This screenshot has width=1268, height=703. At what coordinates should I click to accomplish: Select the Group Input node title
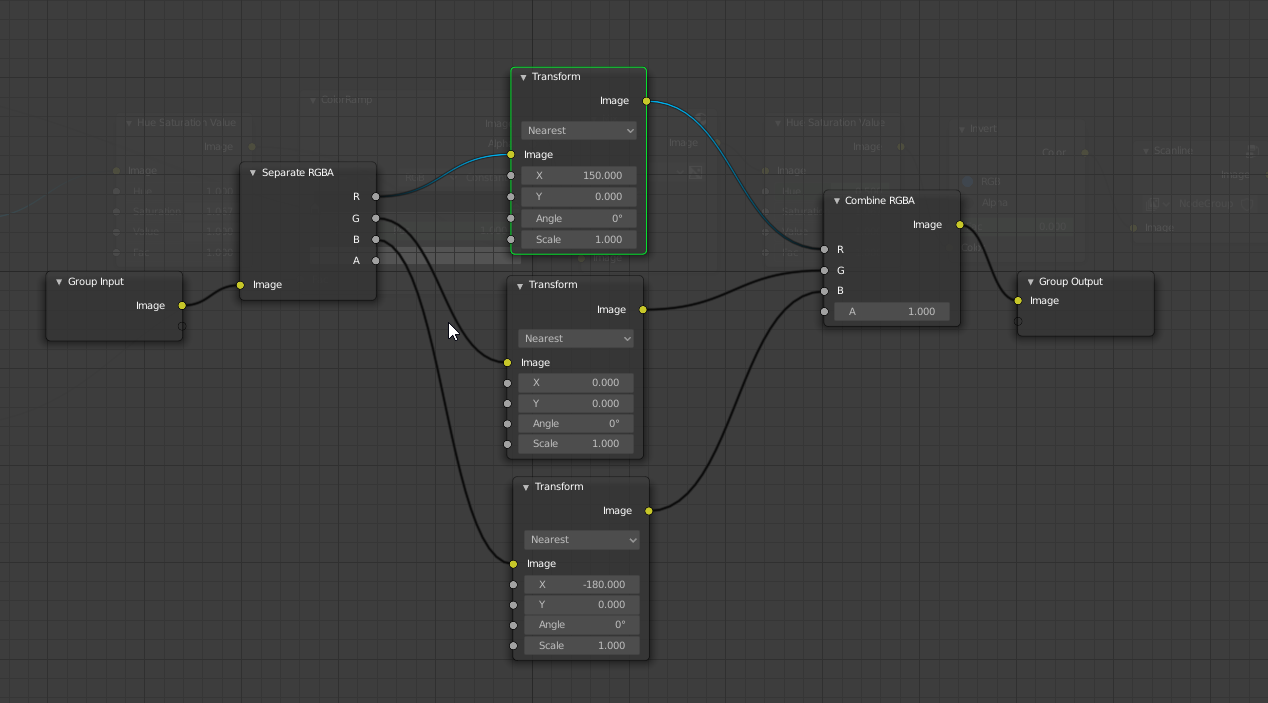(x=96, y=282)
